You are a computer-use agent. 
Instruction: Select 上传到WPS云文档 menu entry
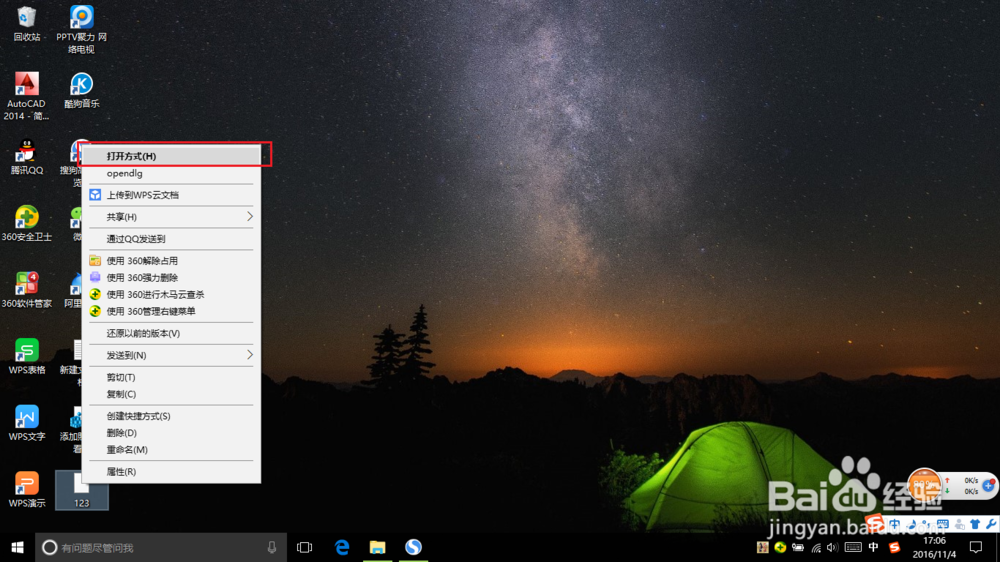[171, 195]
